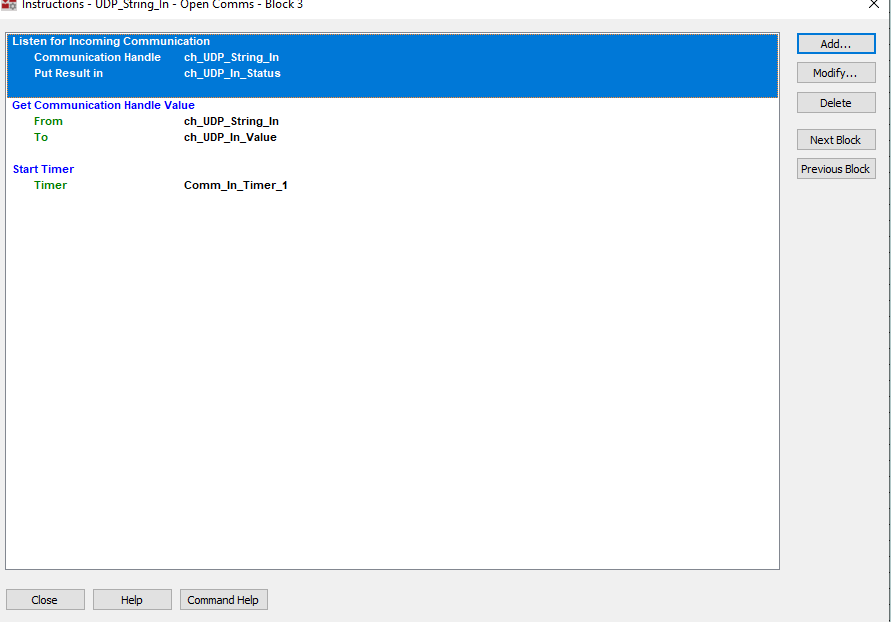Click the Add... button
The width and height of the screenshot is (891, 622).
pyautogui.click(x=836, y=44)
